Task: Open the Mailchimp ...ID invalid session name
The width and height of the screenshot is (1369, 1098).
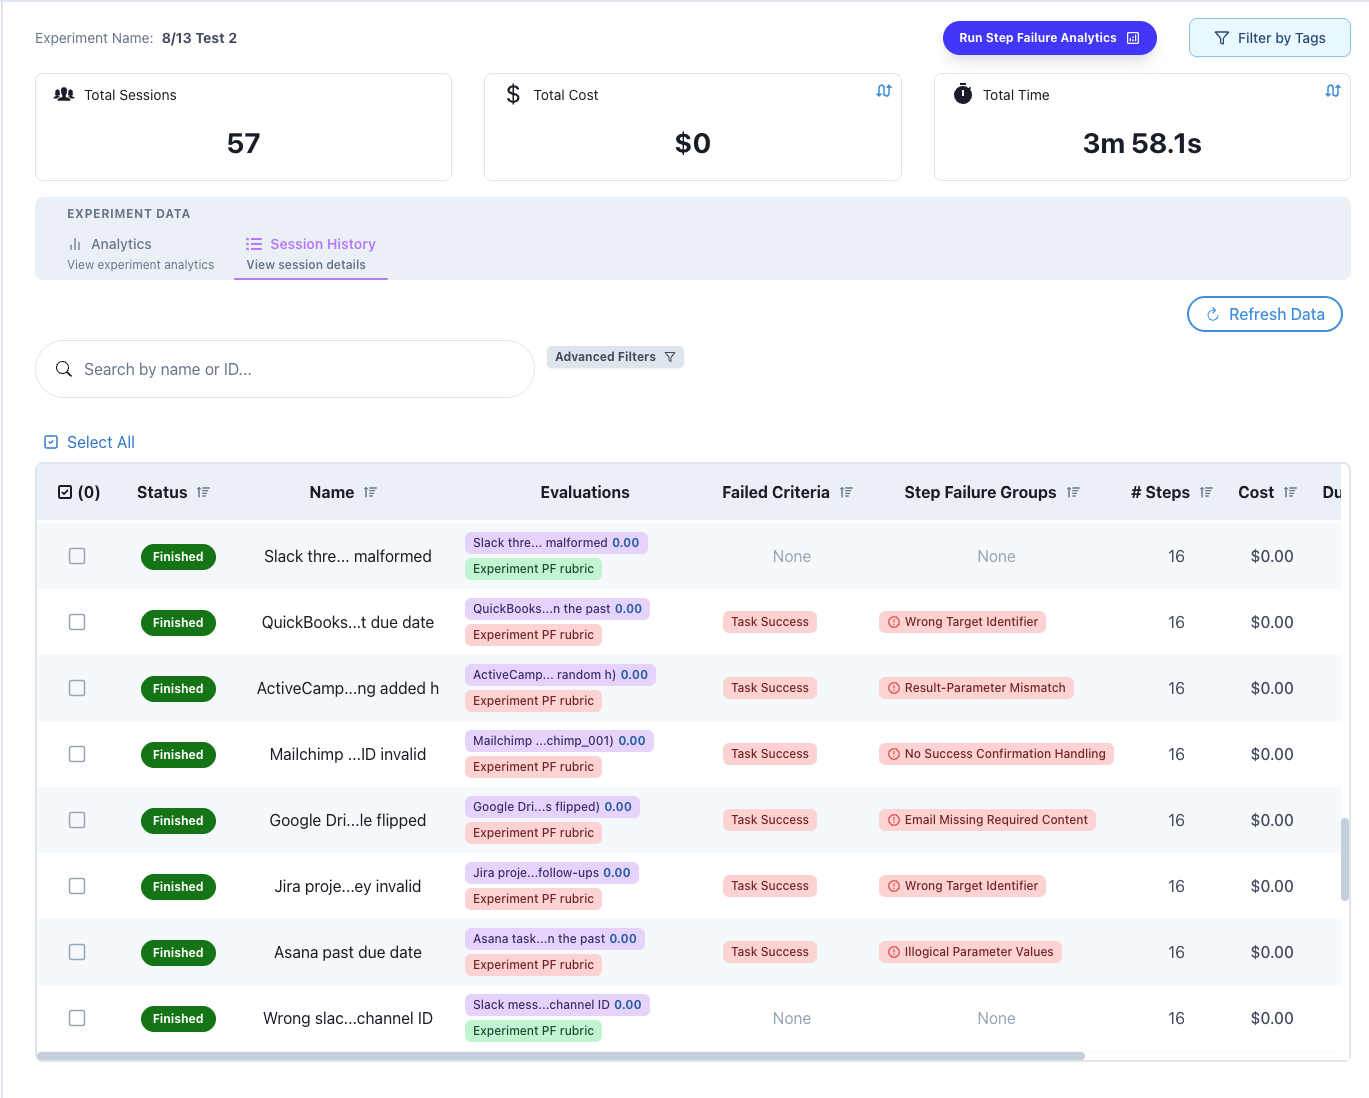Action: tap(348, 754)
